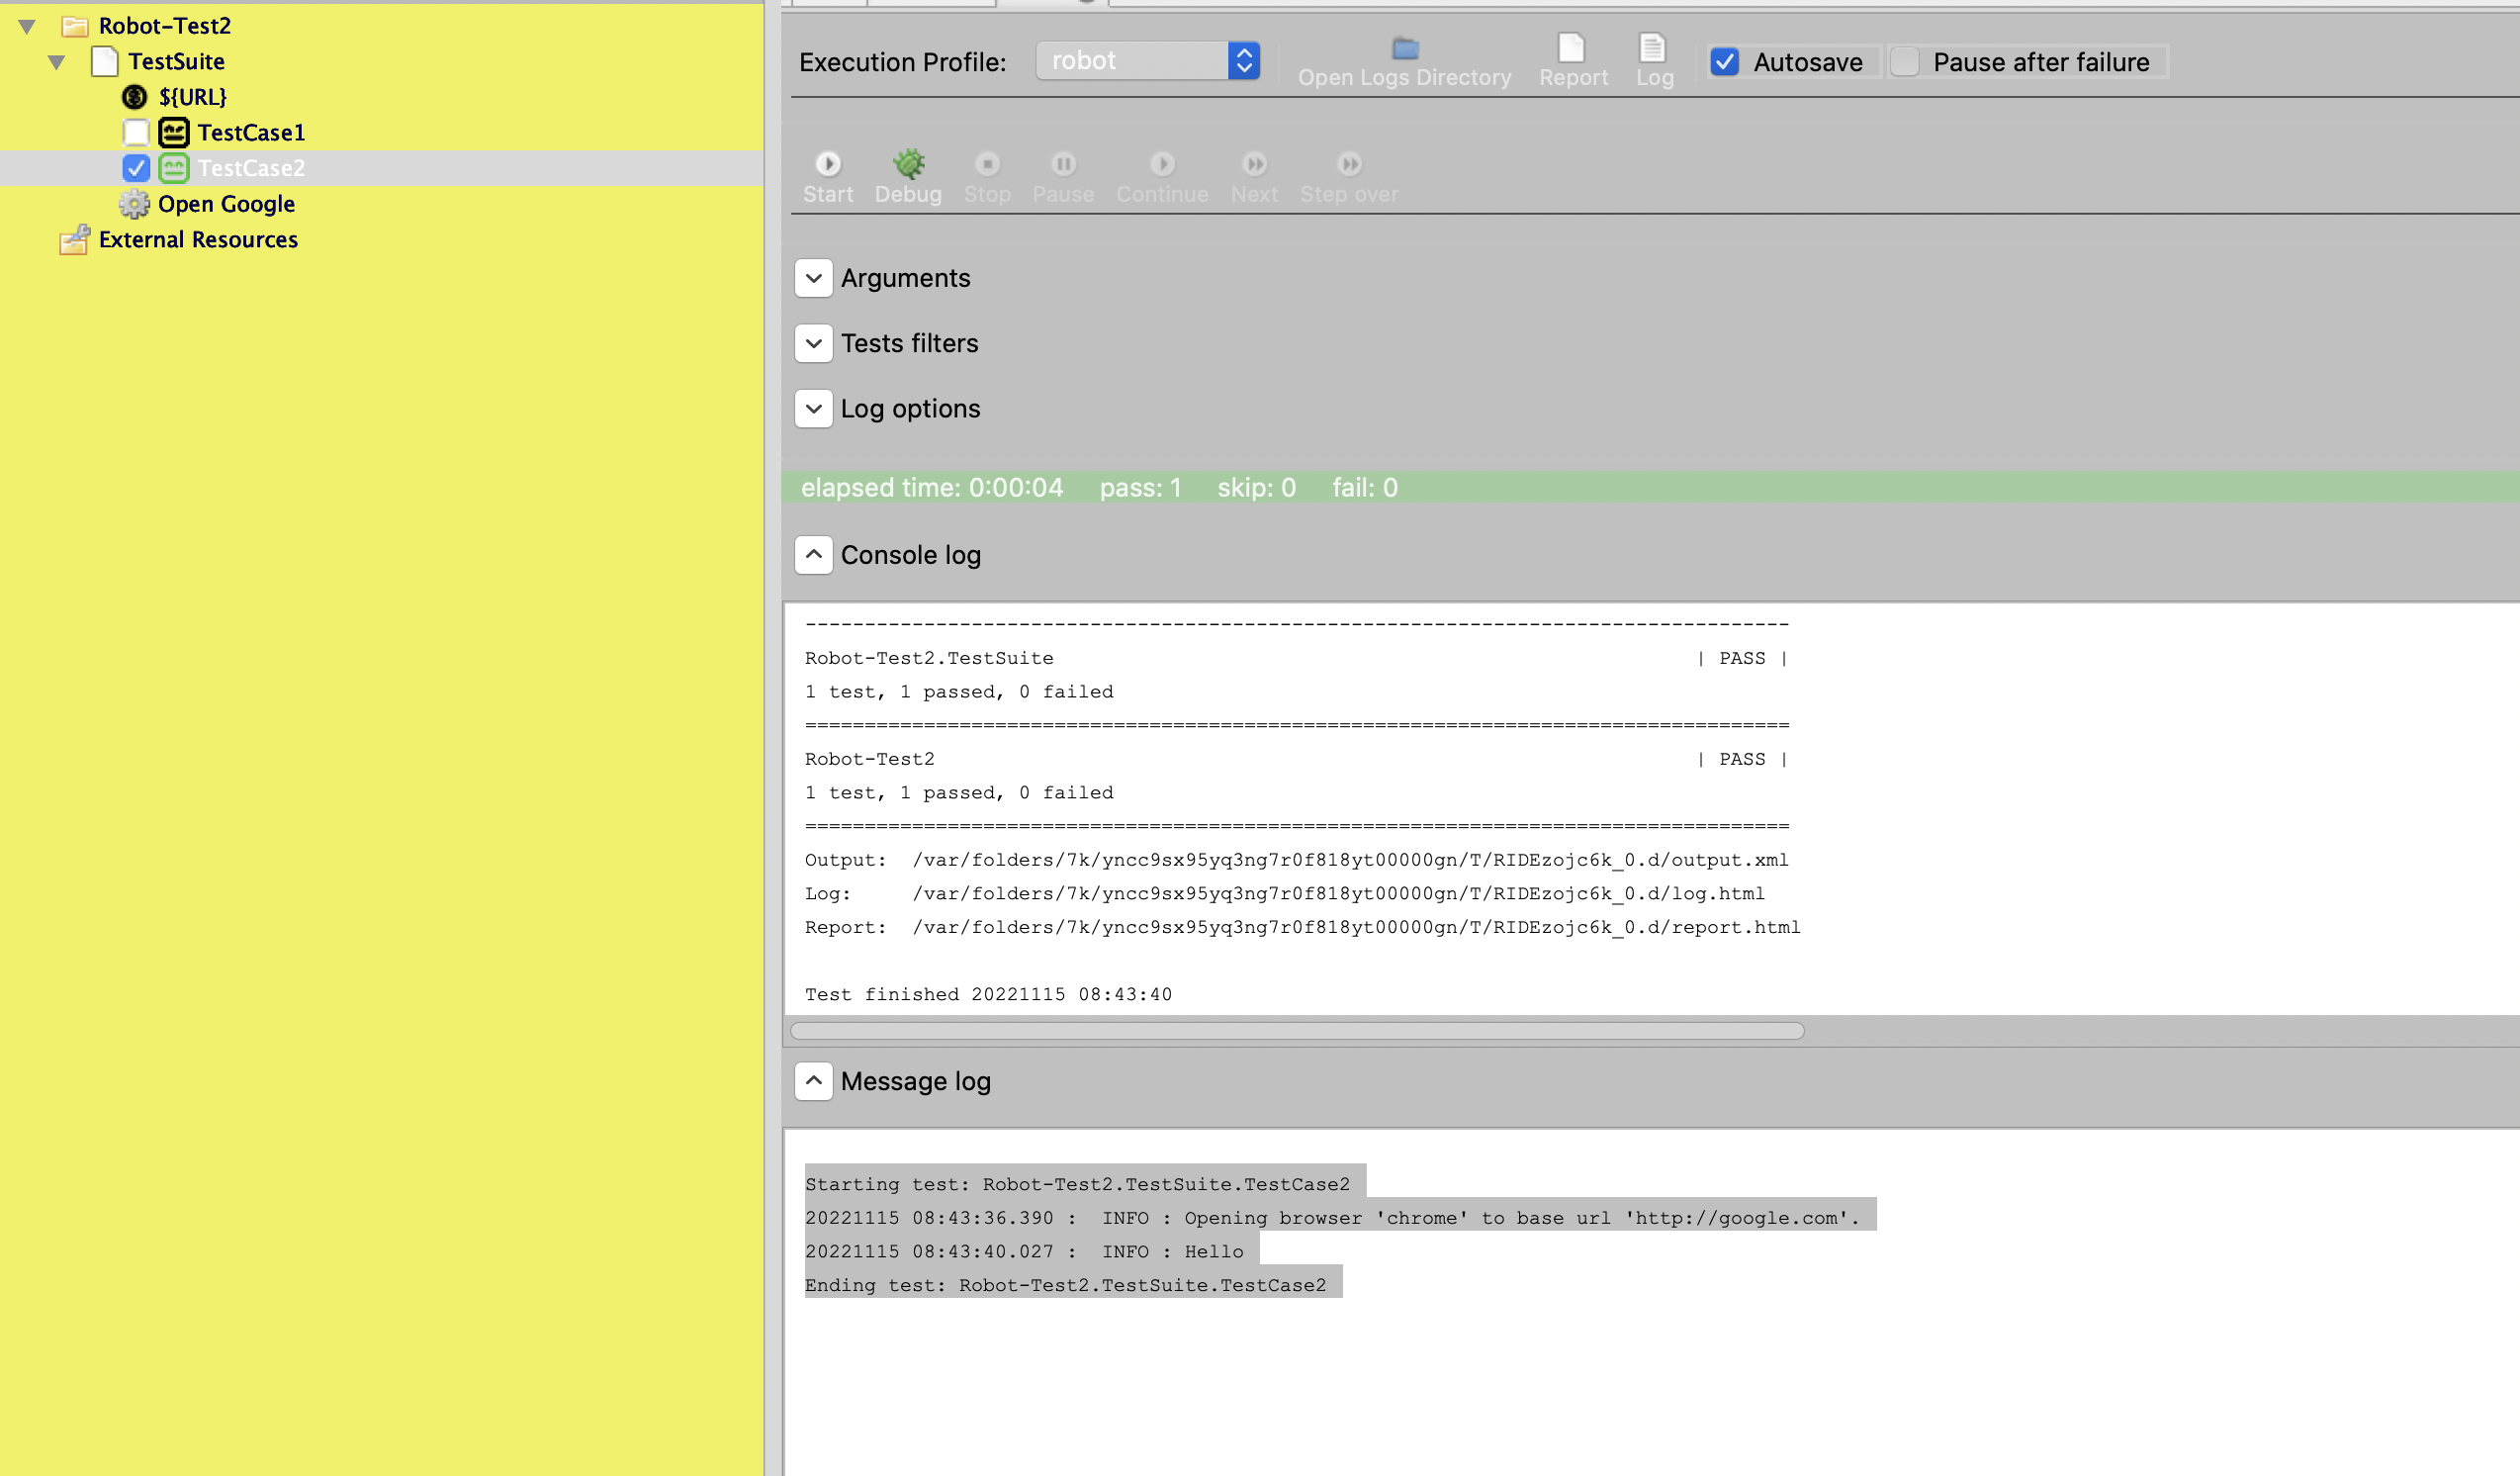Click 'Test finished 20221115 08:43:40' line
Image resolution: width=2520 pixels, height=1476 pixels.
pyautogui.click(x=988, y=995)
